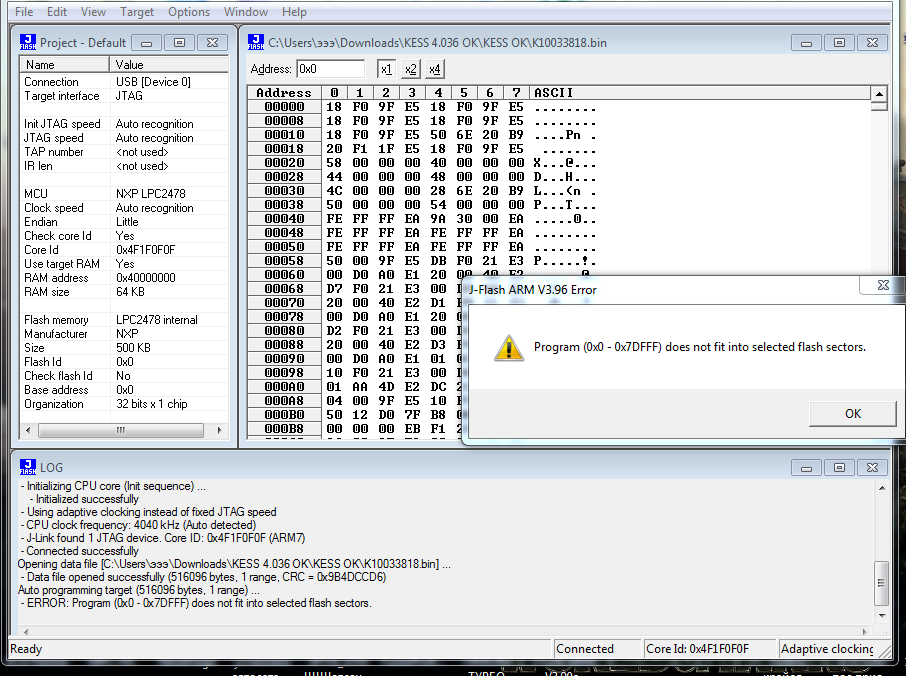
Task: Close the K10033818.bin data window
Action: click(x=872, y=43)
